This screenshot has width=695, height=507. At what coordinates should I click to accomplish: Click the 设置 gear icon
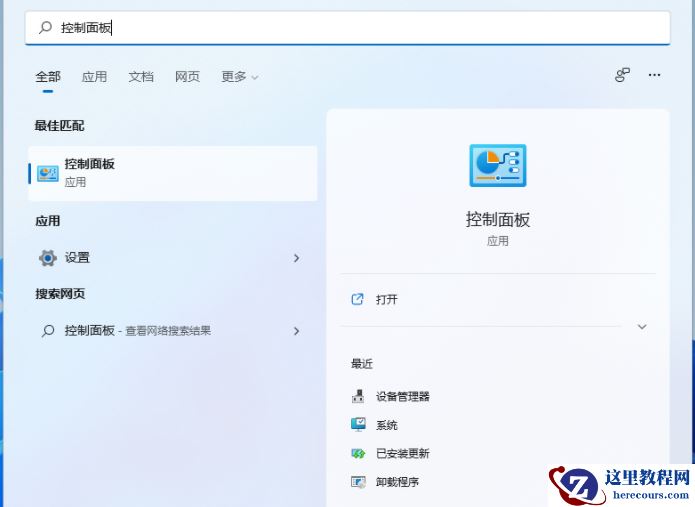pyautogui.click(x=48, y=258)
